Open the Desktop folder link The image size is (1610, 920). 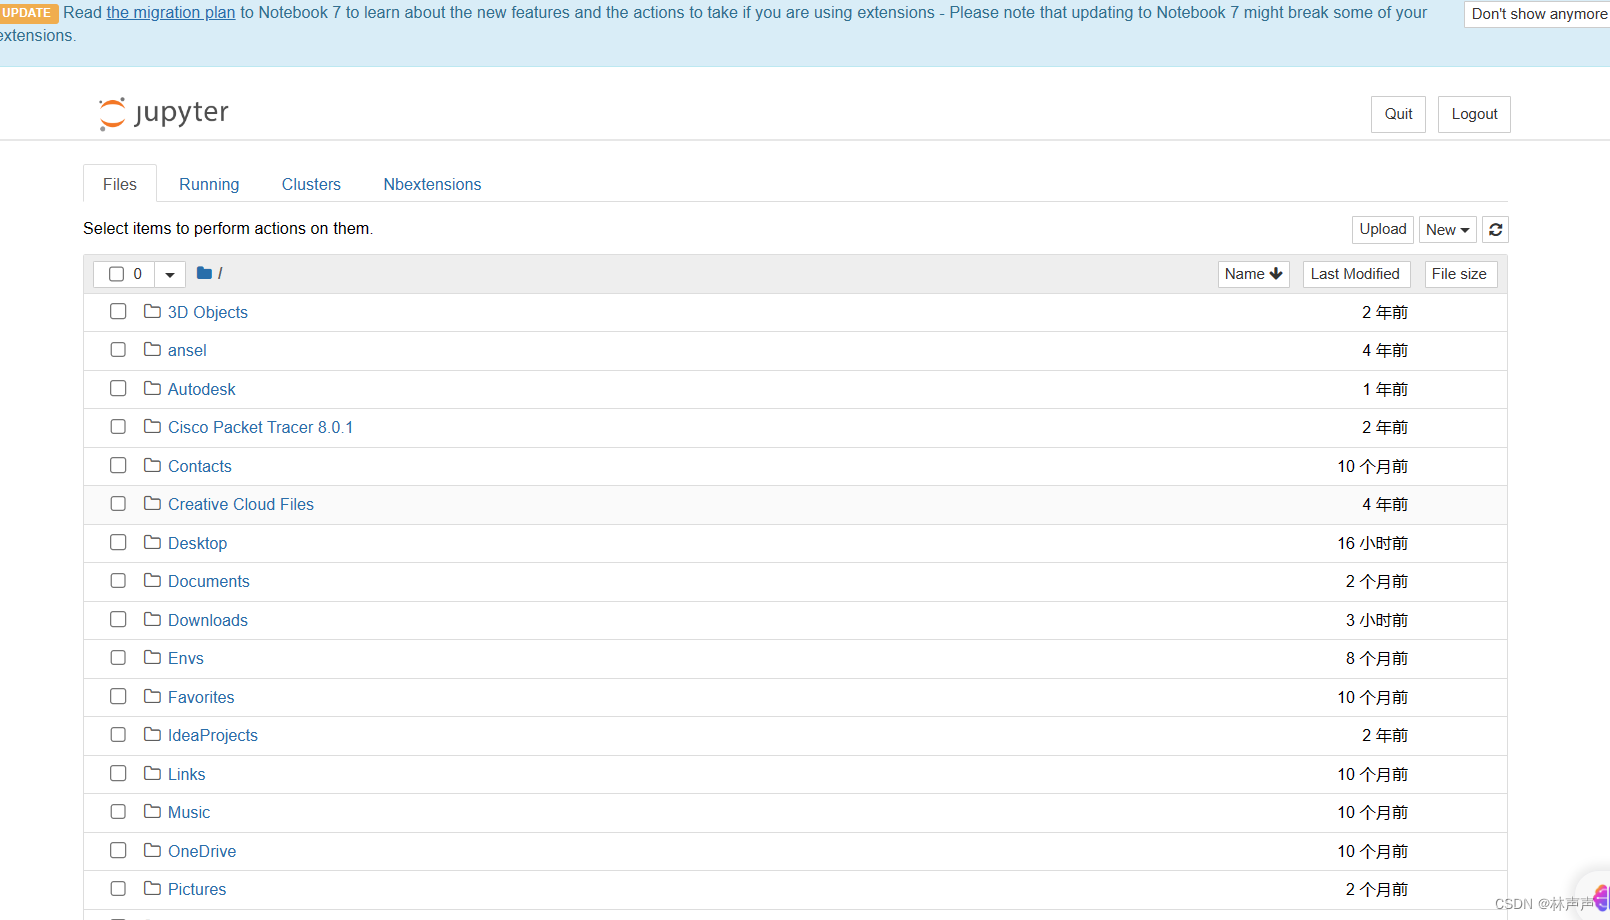click(x=197, y=543)
